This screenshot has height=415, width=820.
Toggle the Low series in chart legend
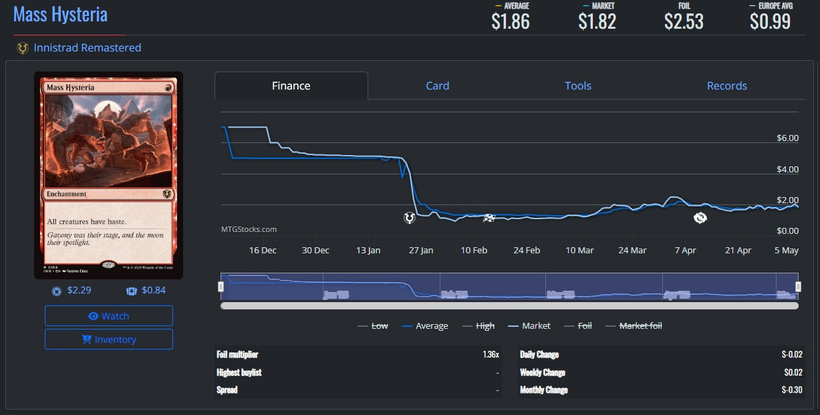372,326
